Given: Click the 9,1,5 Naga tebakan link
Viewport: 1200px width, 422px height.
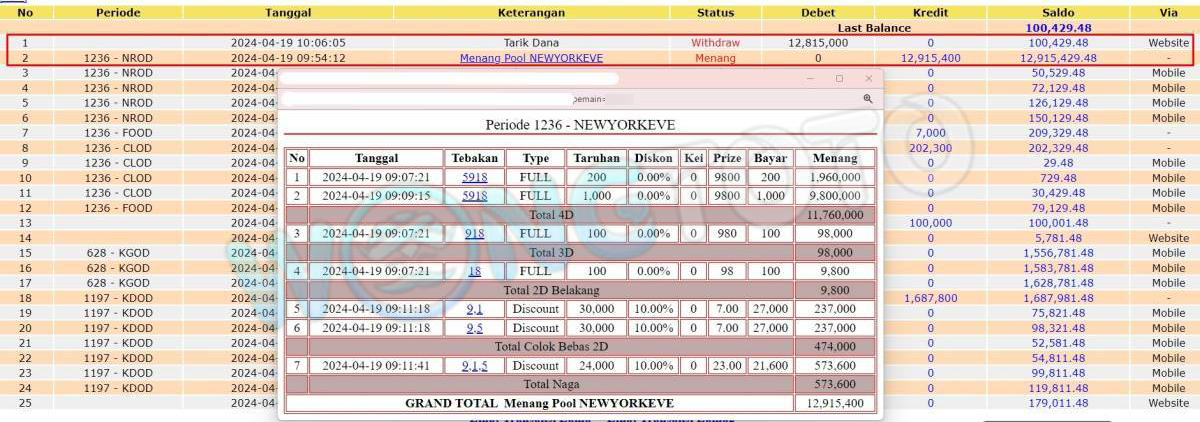Looking at the screenshot, I should [475, 366].
